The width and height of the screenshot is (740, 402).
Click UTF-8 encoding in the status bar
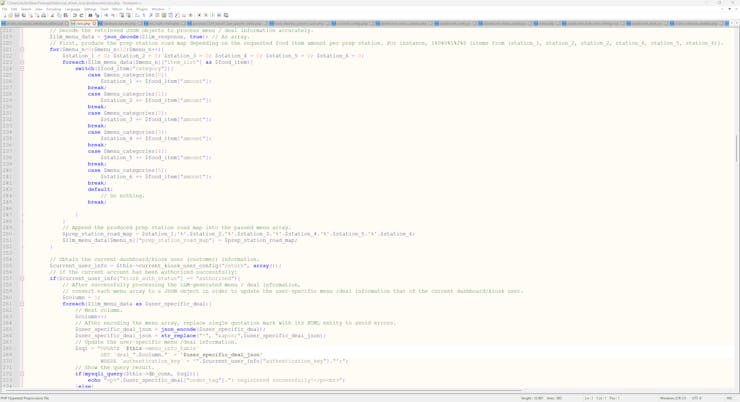coord(696,398)
